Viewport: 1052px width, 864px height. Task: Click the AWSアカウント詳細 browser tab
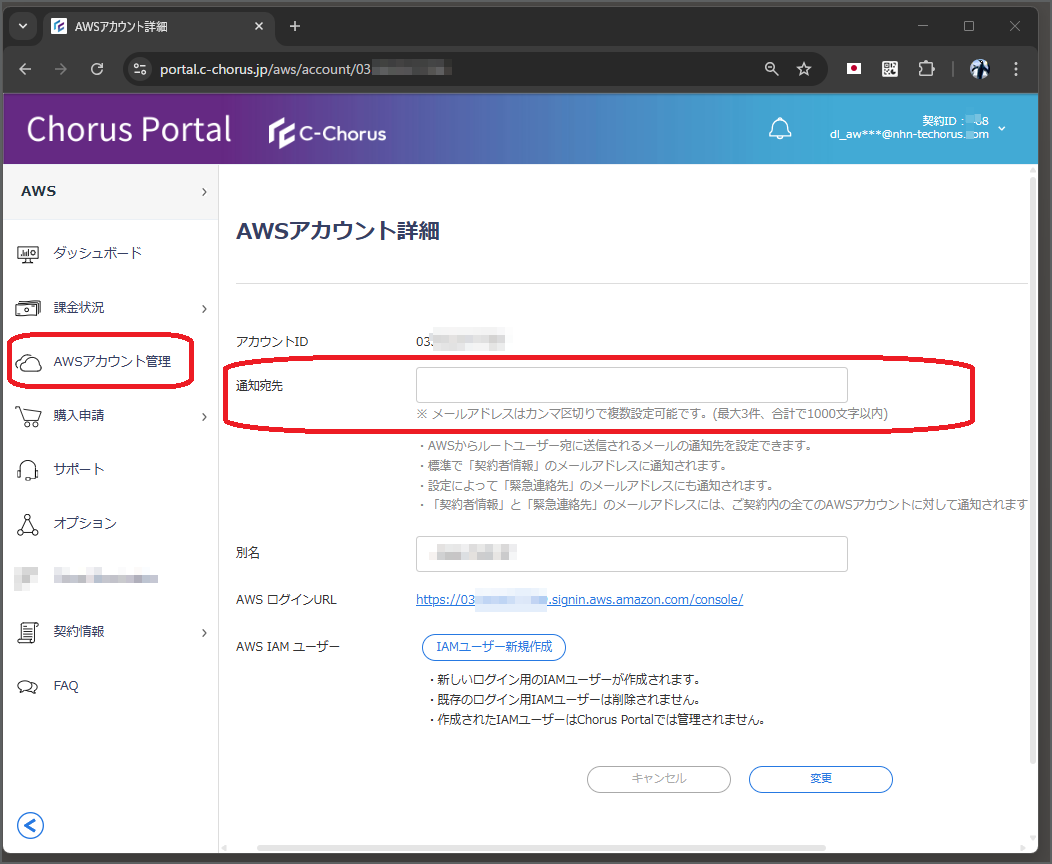(x=159, y=26)
